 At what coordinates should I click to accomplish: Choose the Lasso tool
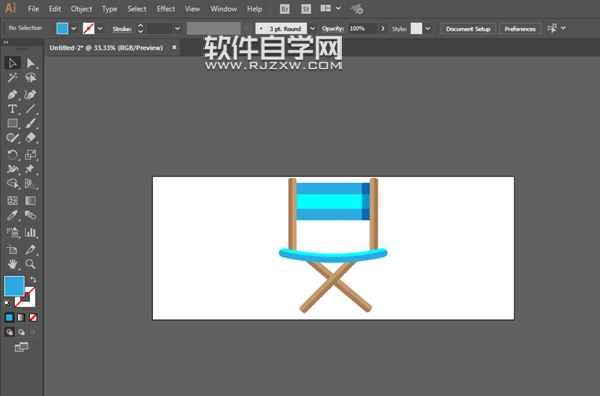pyautogui.click(x=30, y=78)
